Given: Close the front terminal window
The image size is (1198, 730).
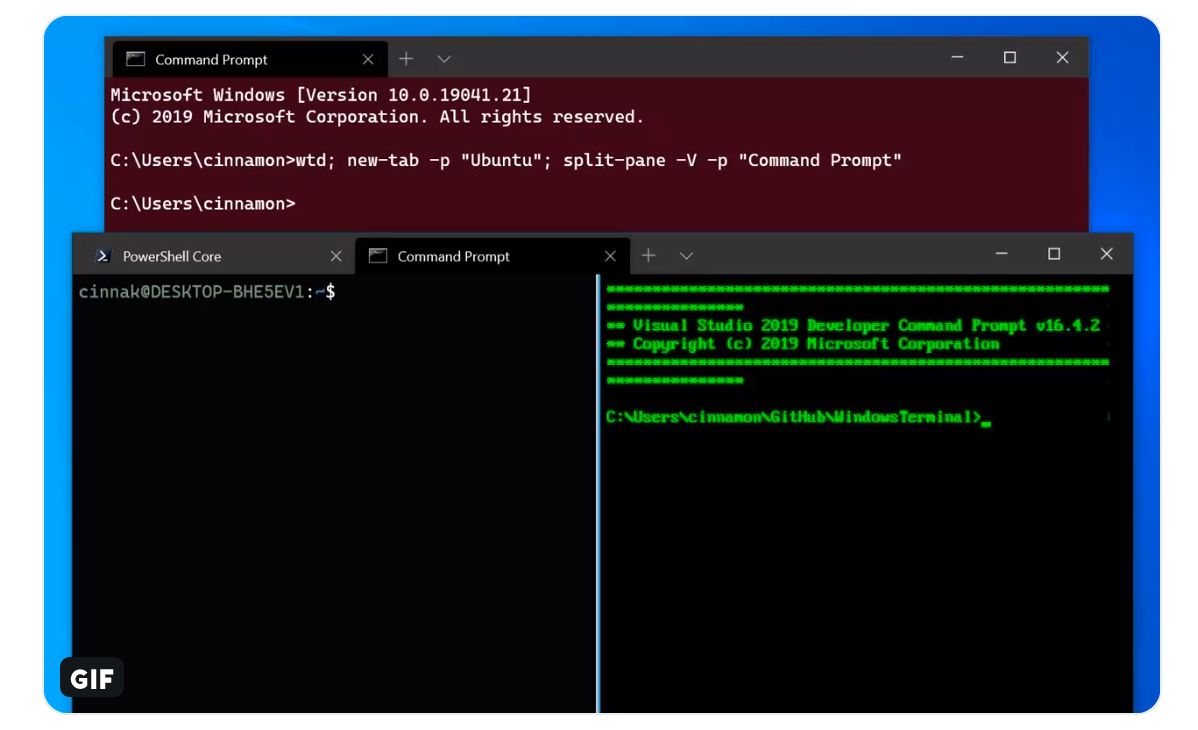Looking at the screenshot, I should click(x=1106, y=254).
